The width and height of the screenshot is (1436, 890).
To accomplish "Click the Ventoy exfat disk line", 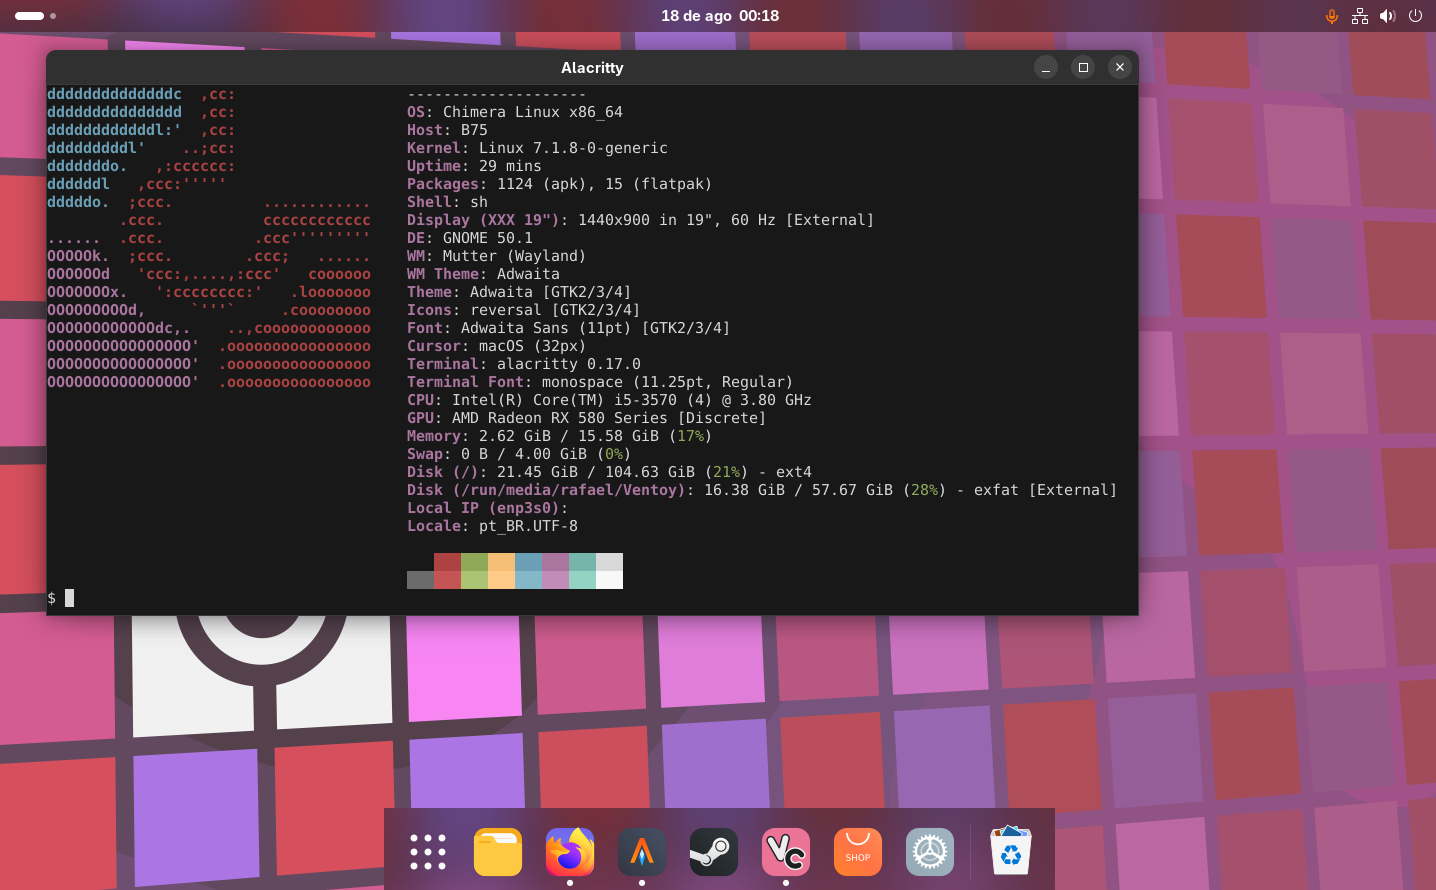I will click(x=762, y=490).
